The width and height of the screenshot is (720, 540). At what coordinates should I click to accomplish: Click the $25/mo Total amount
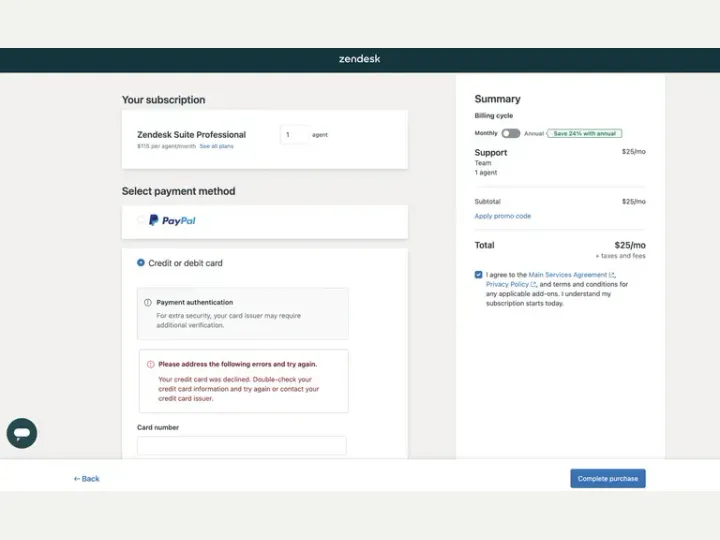(630, 245)
